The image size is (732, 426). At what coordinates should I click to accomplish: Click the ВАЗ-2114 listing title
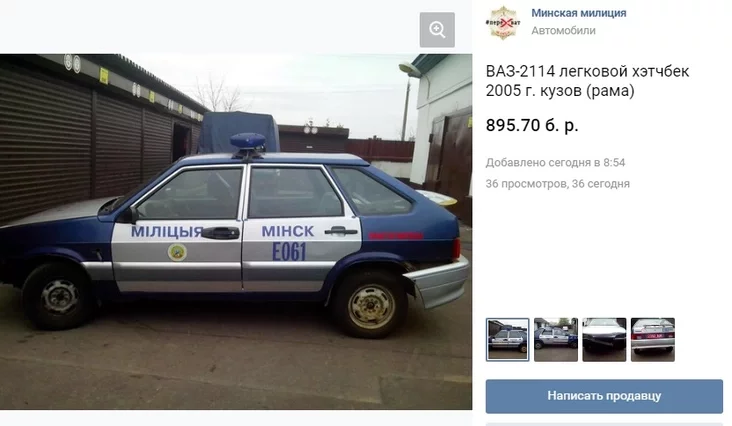[x=587, y=81]
